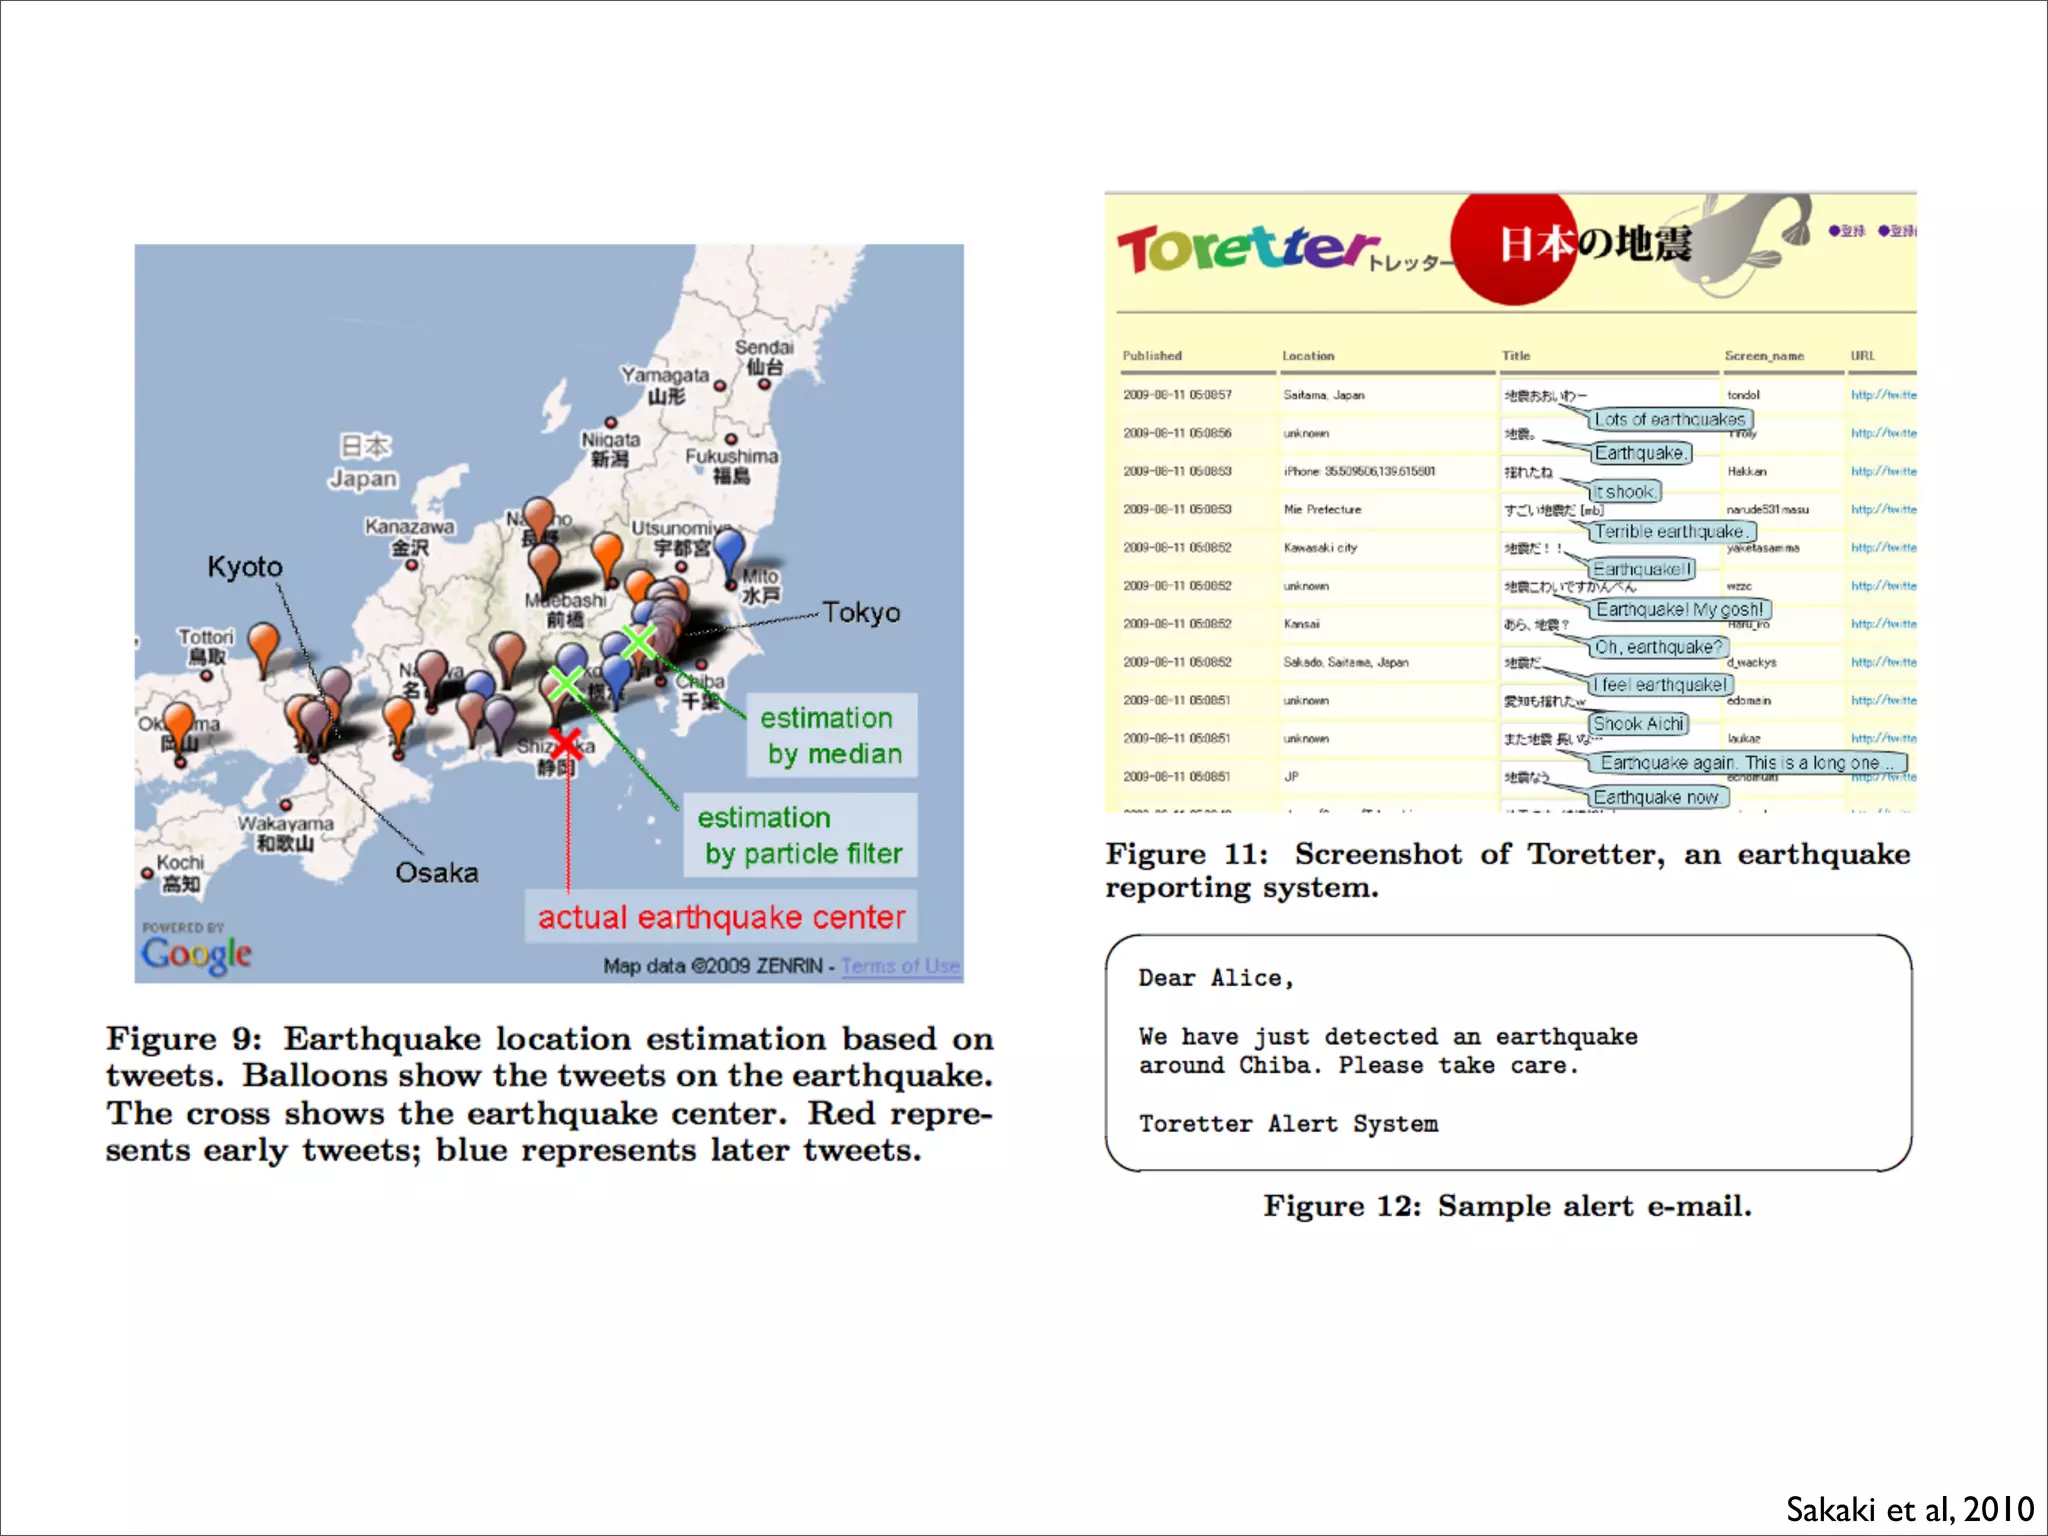
Task: Click the 'actual earthquake center' label box
Action: pyautogui.click(x=721, y=917)
